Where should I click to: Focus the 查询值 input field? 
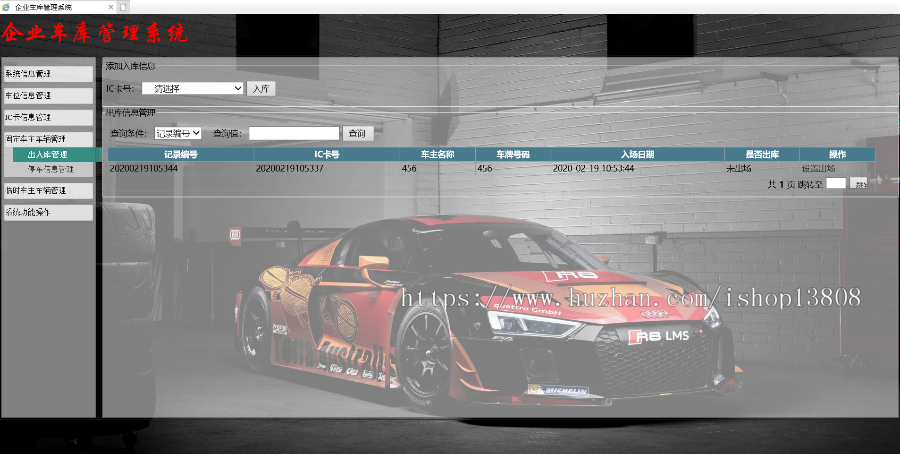coord(294,133)
